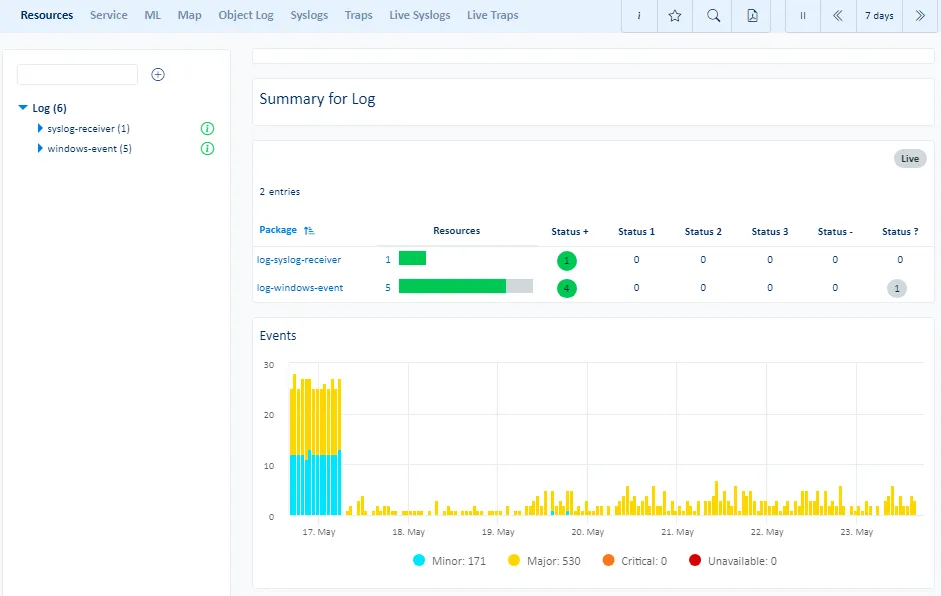This screenshot has width=941, height=596.
Task: Click the resource filter input field
Action: 78,75
